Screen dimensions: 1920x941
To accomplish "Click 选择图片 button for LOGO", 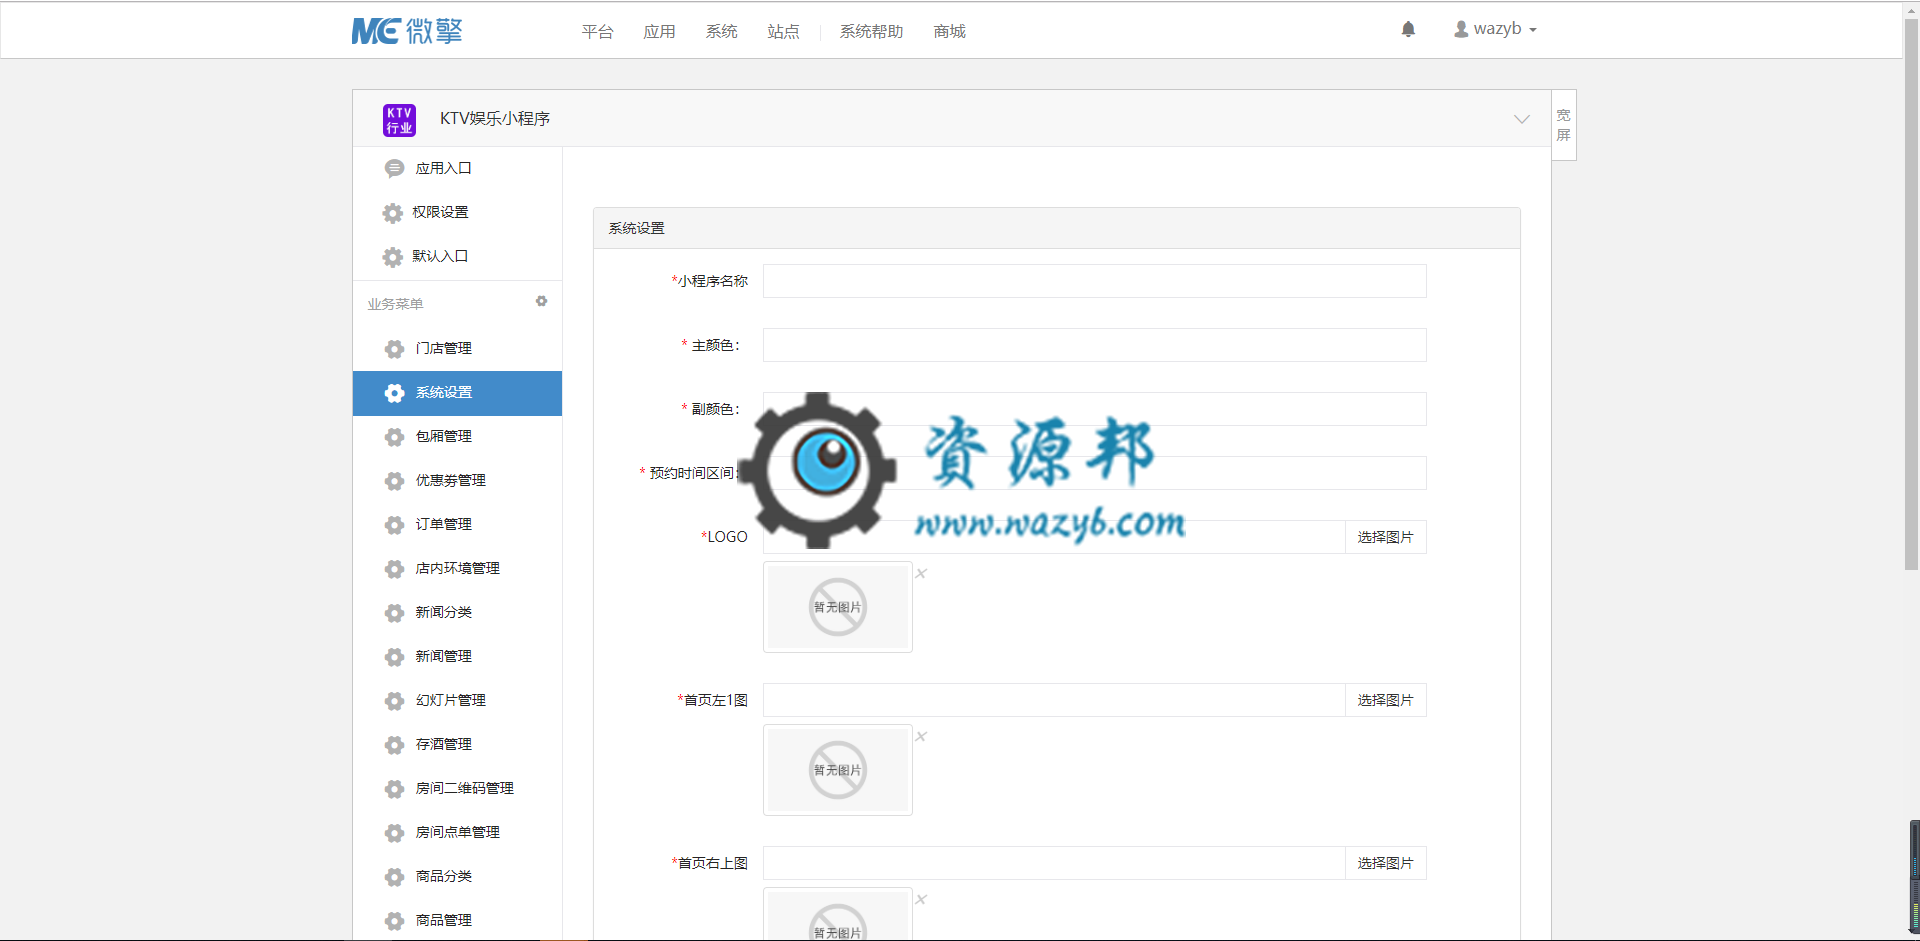I will [1385, 537].
